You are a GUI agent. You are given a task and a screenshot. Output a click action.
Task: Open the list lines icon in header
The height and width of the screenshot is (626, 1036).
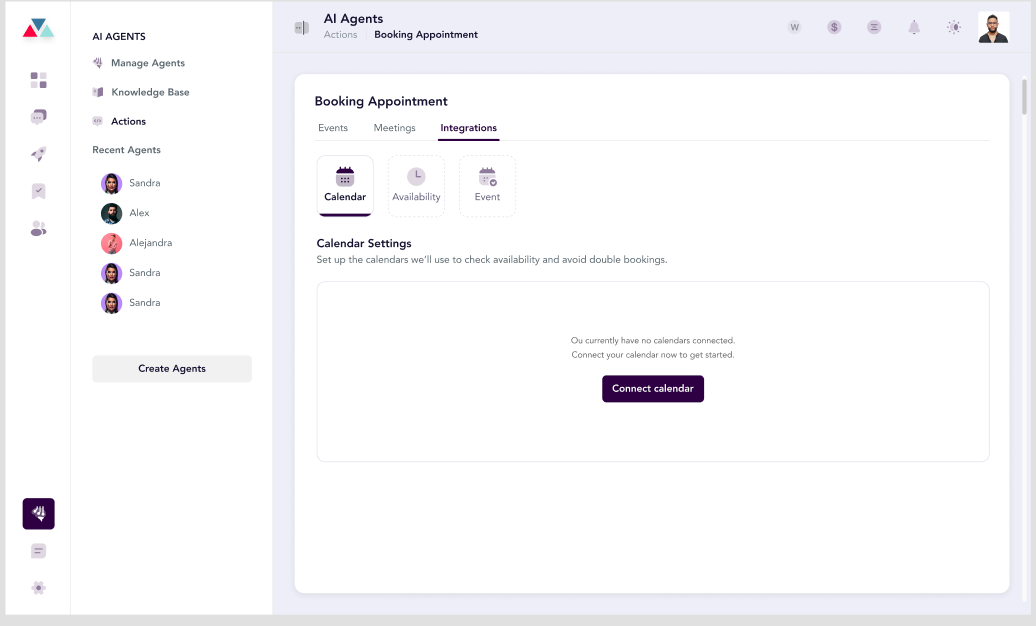[873, 27]
